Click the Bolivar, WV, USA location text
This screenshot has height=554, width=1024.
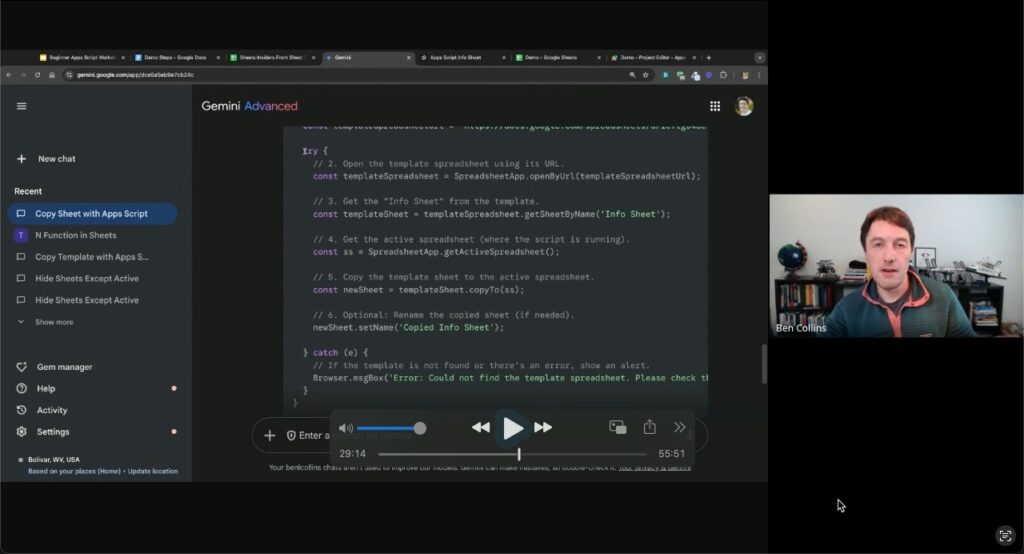point(54,459)
